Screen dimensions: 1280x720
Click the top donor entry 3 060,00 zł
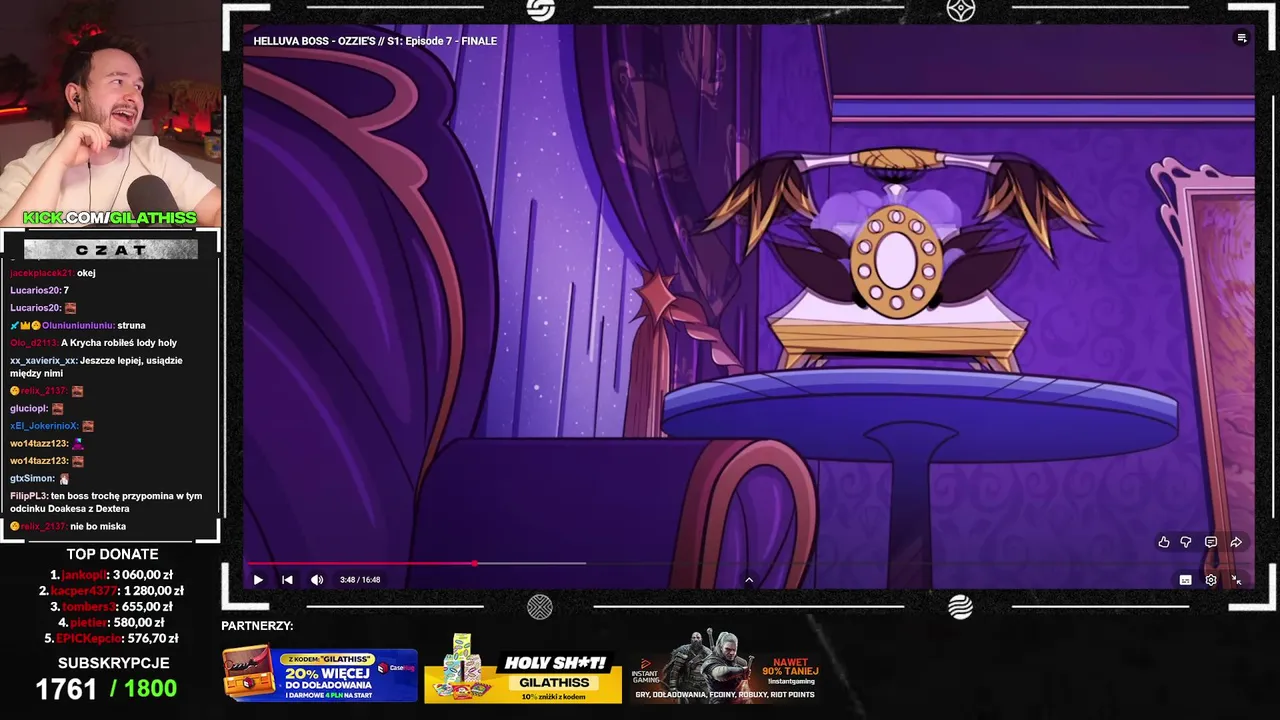[x=111, y=575]
